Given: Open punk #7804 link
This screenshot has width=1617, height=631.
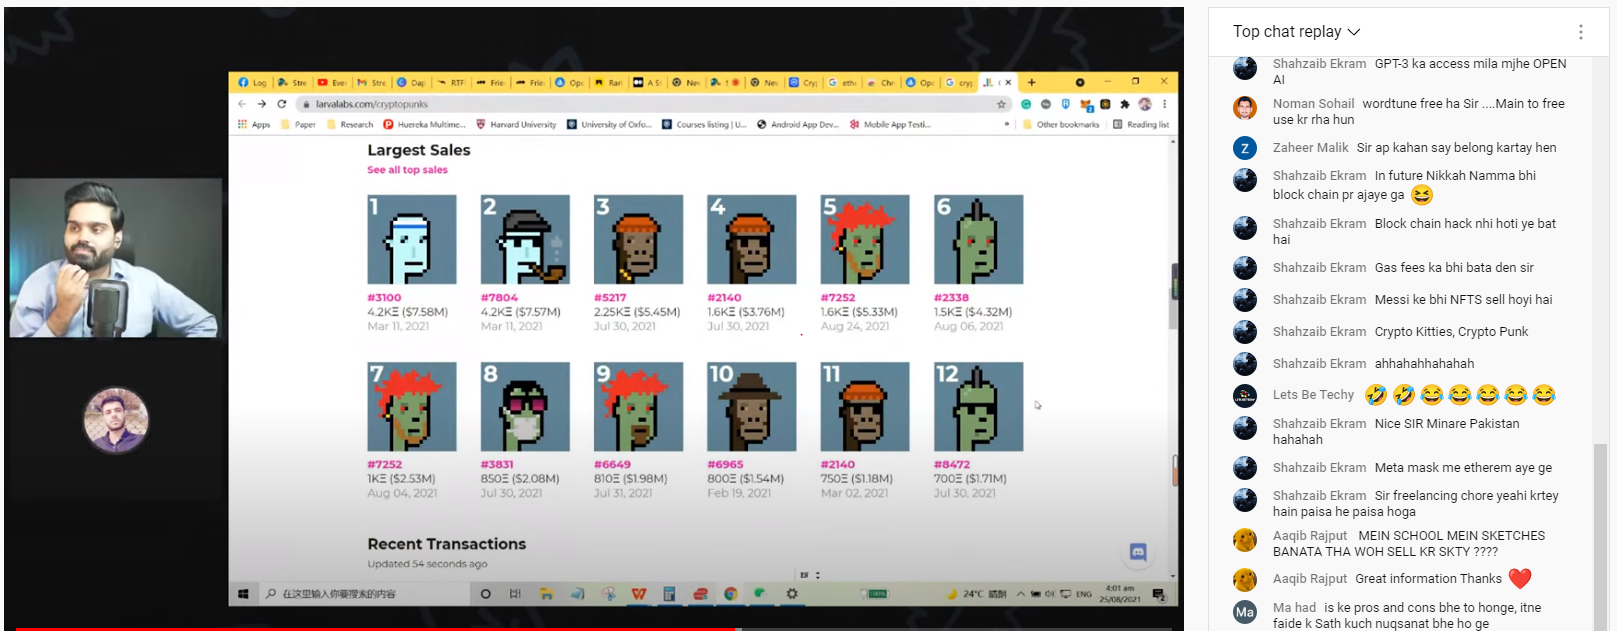Looking at the screenshot, I should coord(499,298).
